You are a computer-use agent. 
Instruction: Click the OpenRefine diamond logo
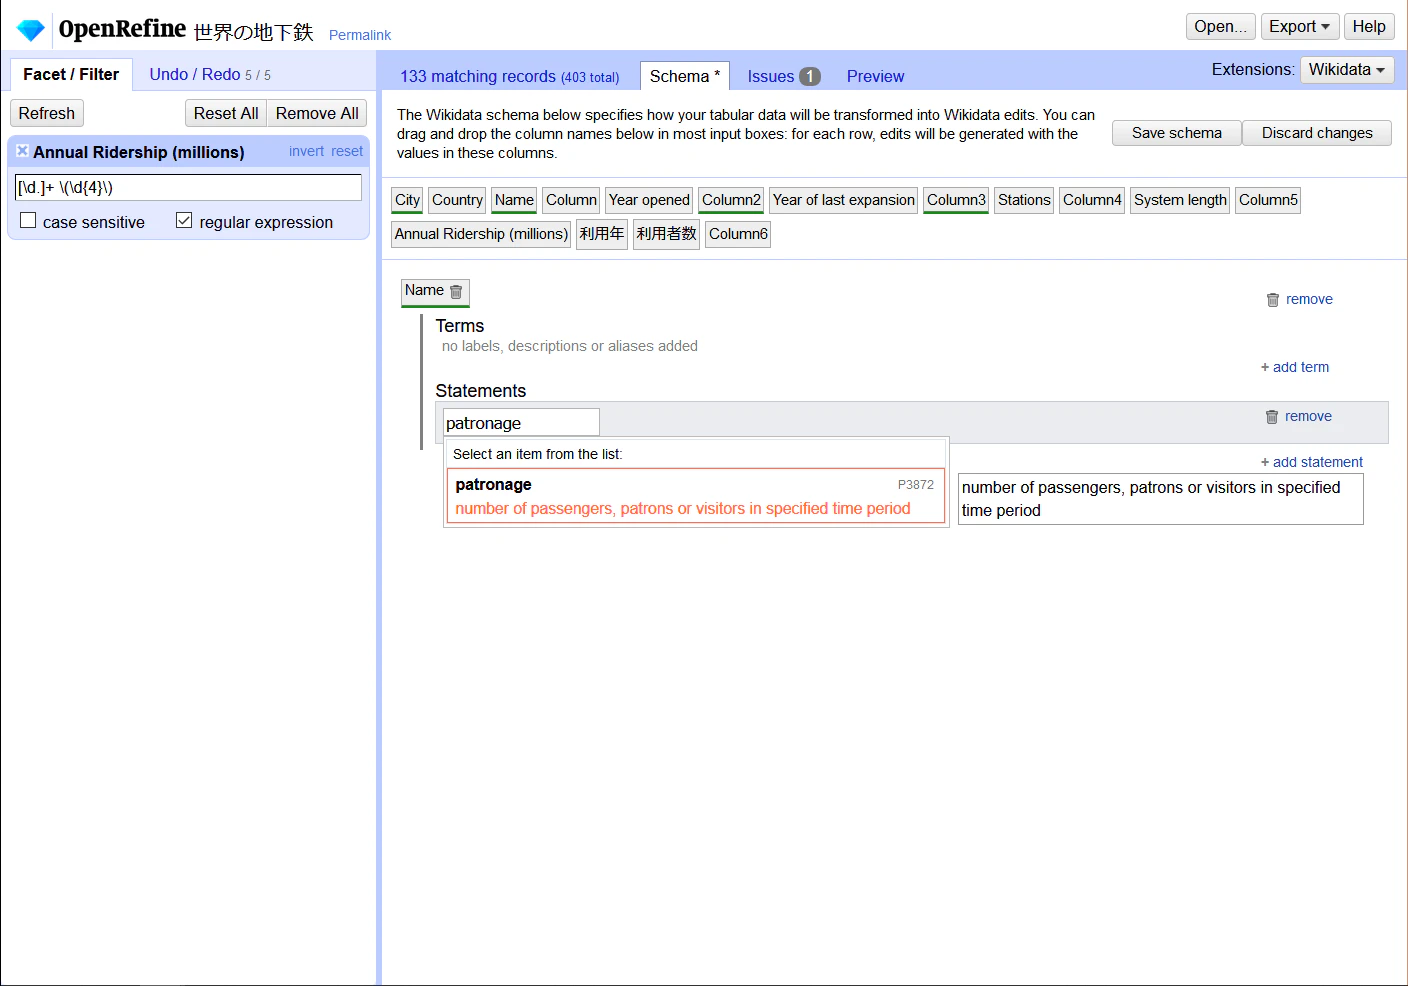tap(31, 30)
